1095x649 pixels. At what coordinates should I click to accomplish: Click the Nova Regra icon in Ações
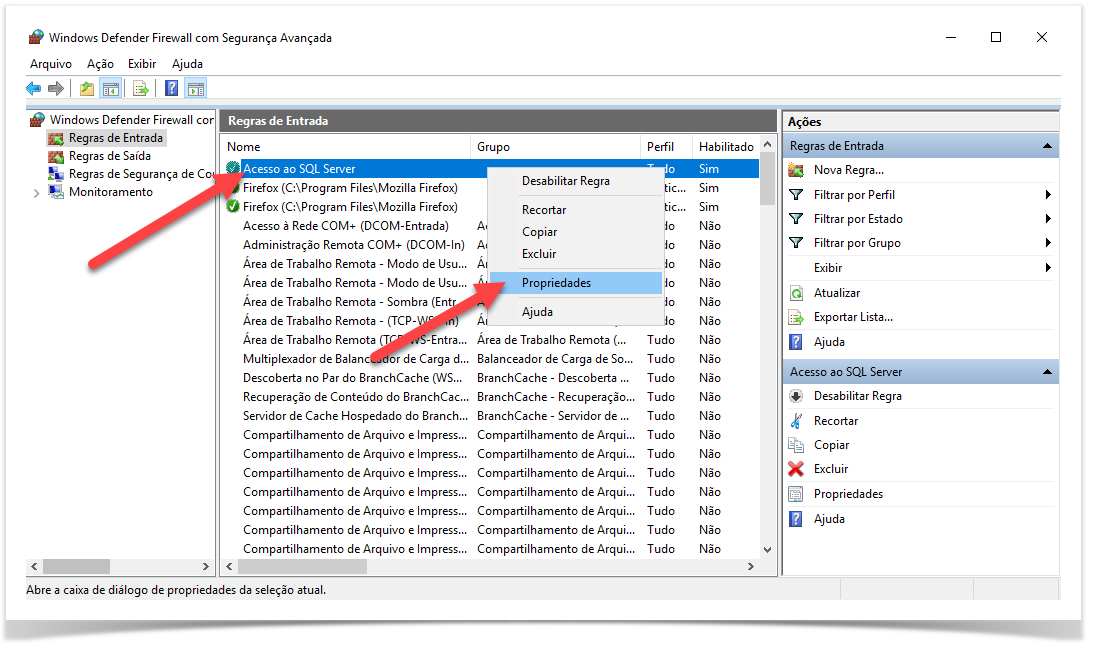point(796,170)
